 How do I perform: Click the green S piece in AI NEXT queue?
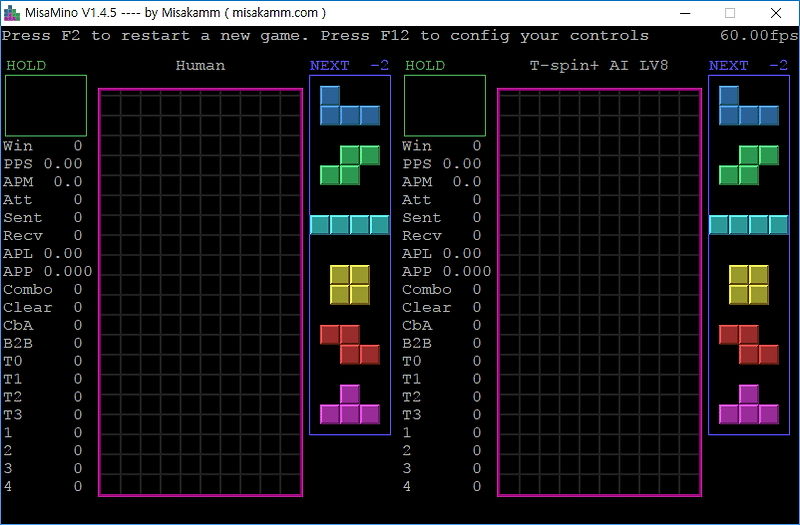coord(749,165)
